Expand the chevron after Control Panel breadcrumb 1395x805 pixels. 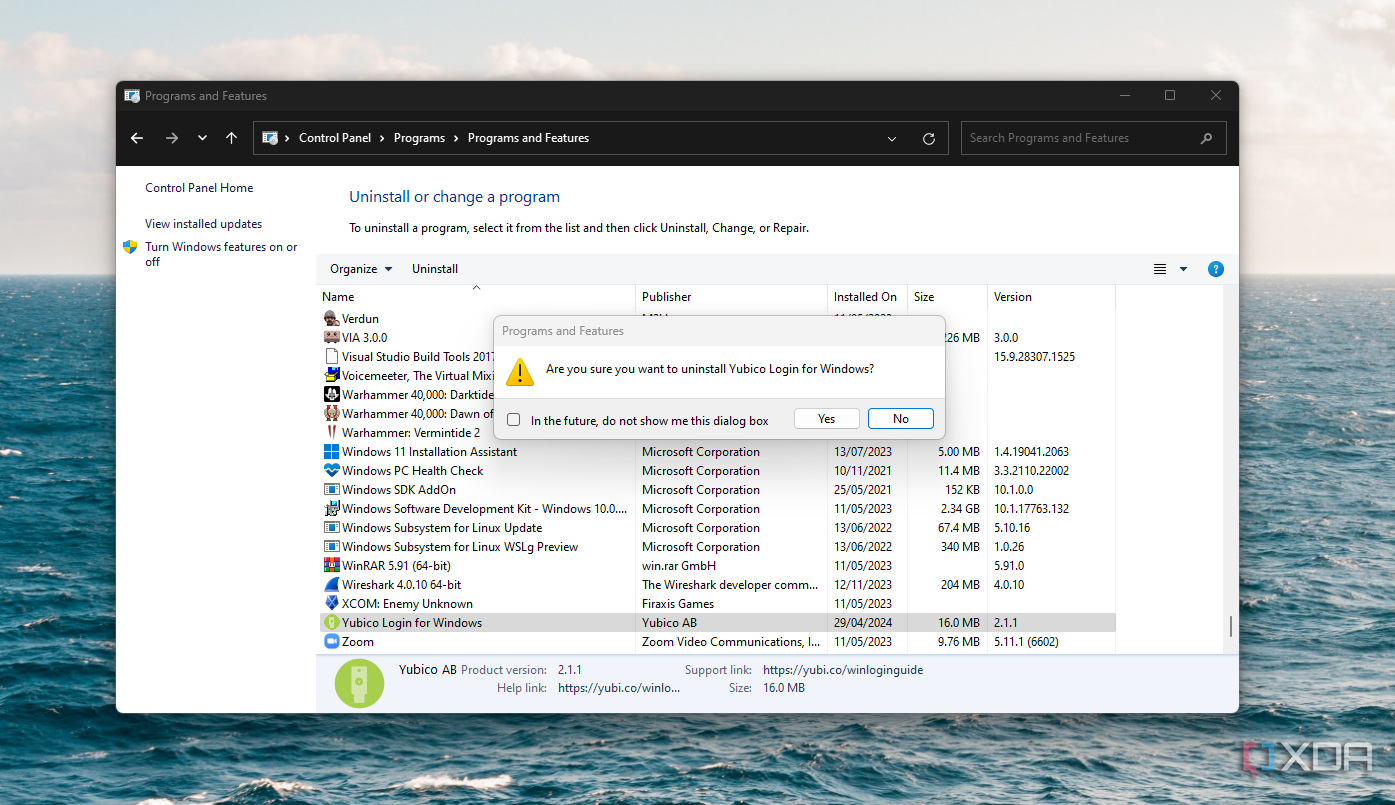click(x=382, y=138)
